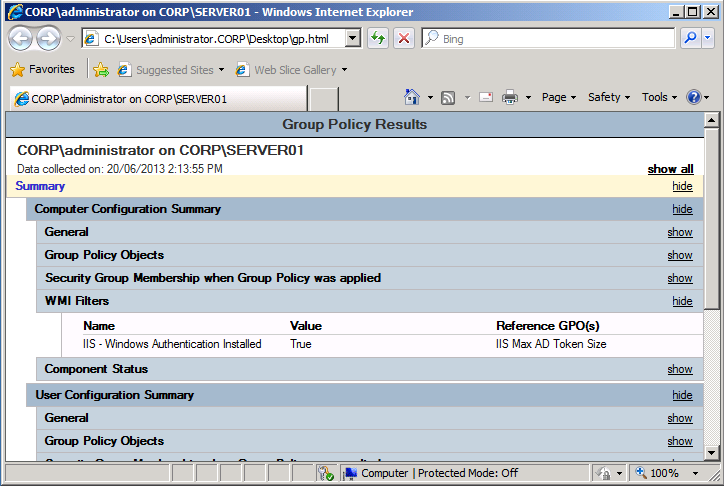Click the vertical scrollbar down arrow
Image resolution: width=724 pixels, height=486 pixels.
coord(711,453)
